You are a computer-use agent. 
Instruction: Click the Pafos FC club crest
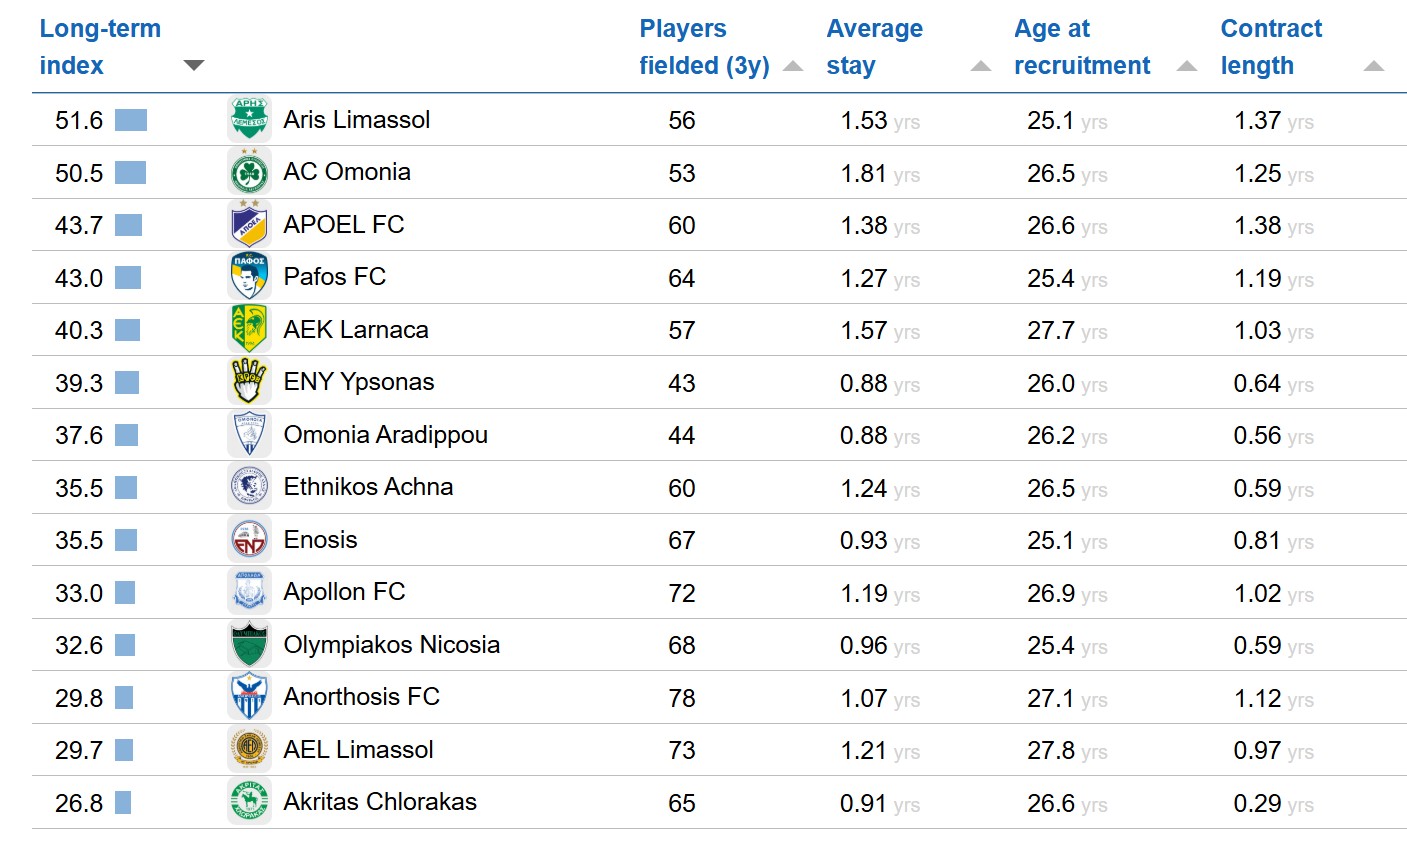[249, 277]
